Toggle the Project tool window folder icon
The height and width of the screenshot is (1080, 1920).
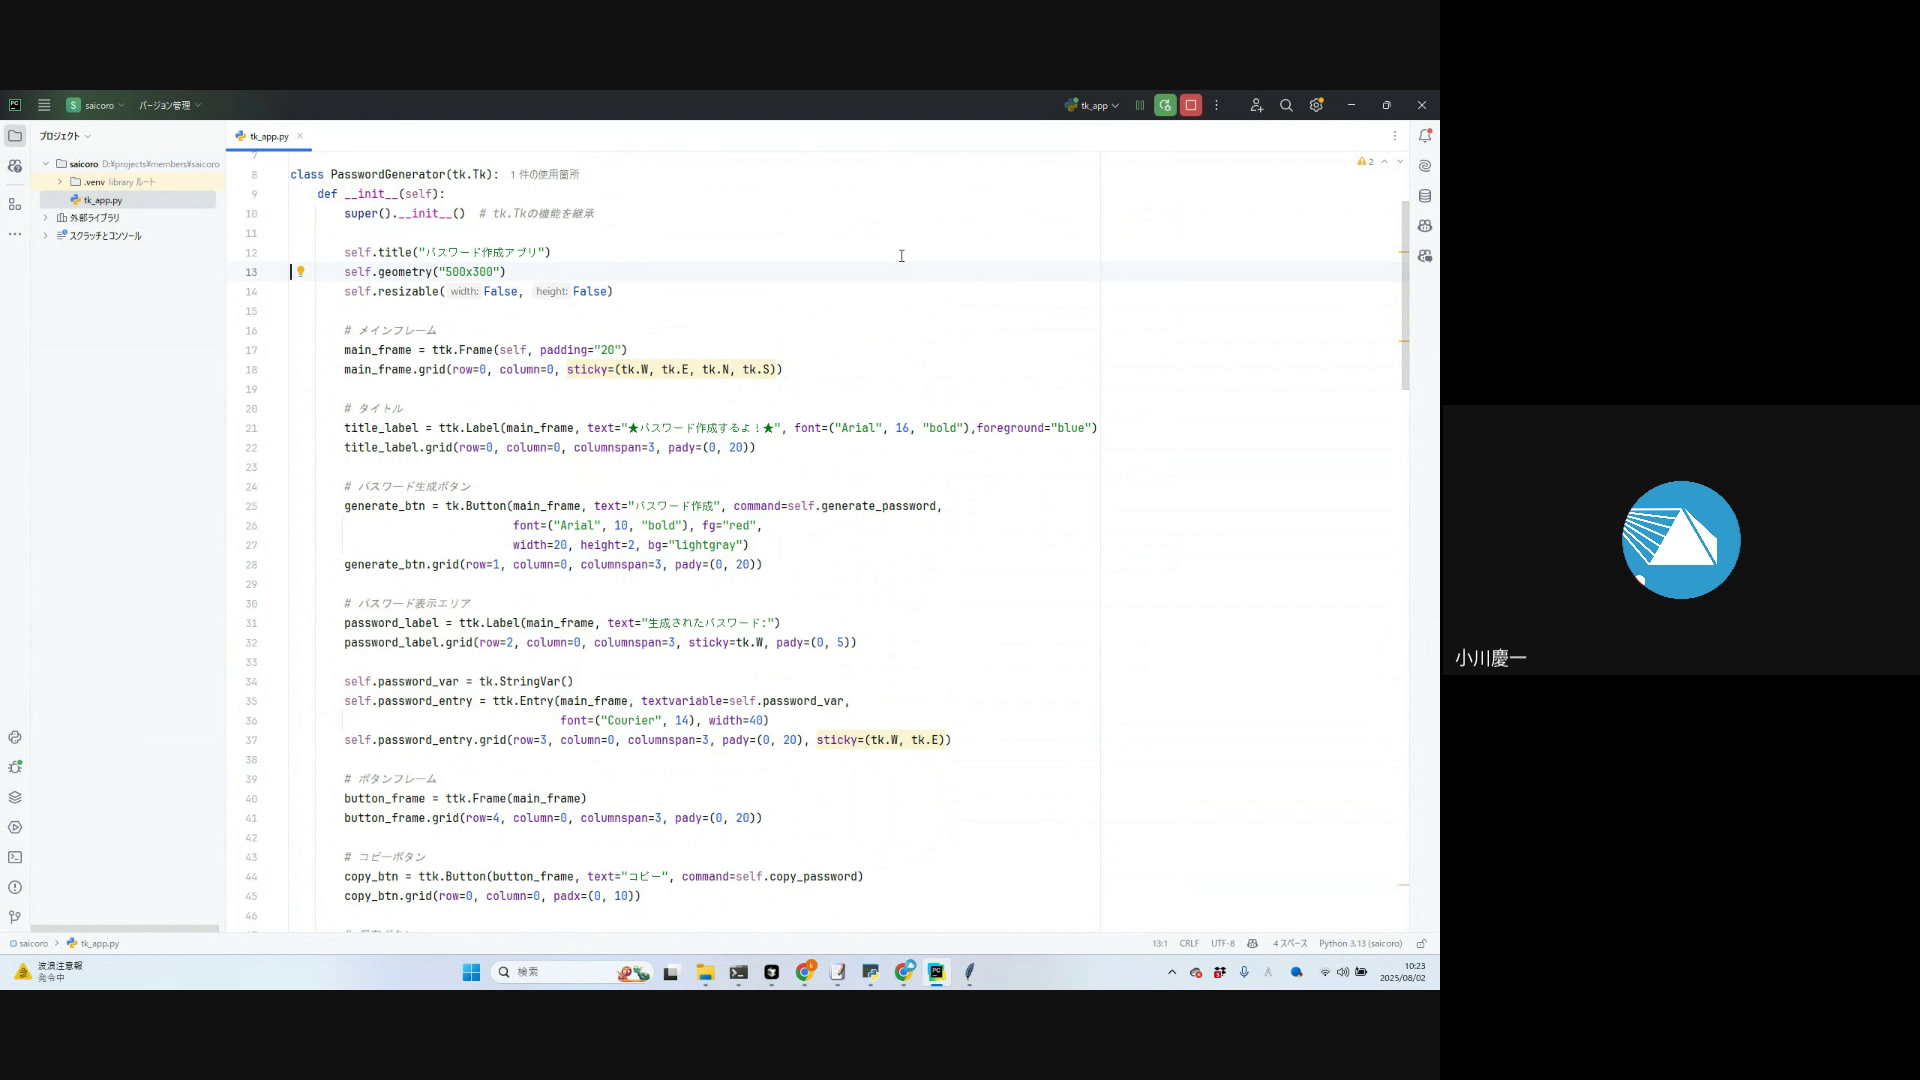coord(15,136)
